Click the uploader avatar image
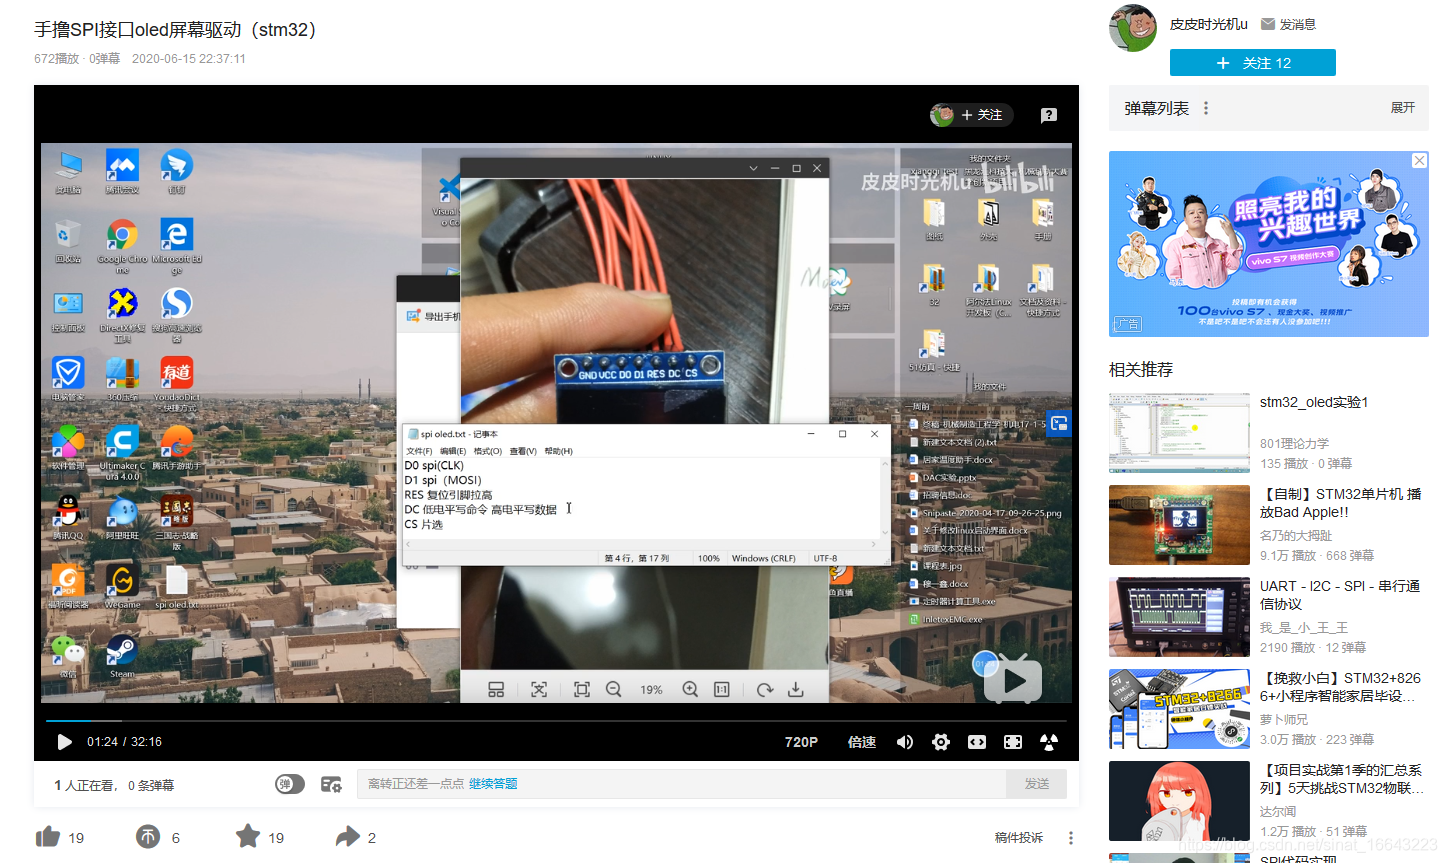The image size is (1447, 863). [x=1133, y=28]
